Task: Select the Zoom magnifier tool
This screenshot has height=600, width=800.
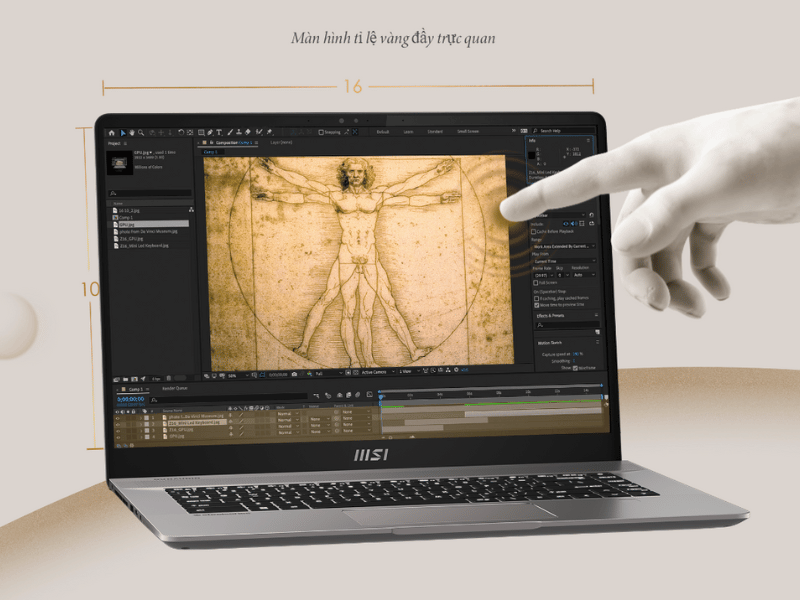Action: [141, 133]
